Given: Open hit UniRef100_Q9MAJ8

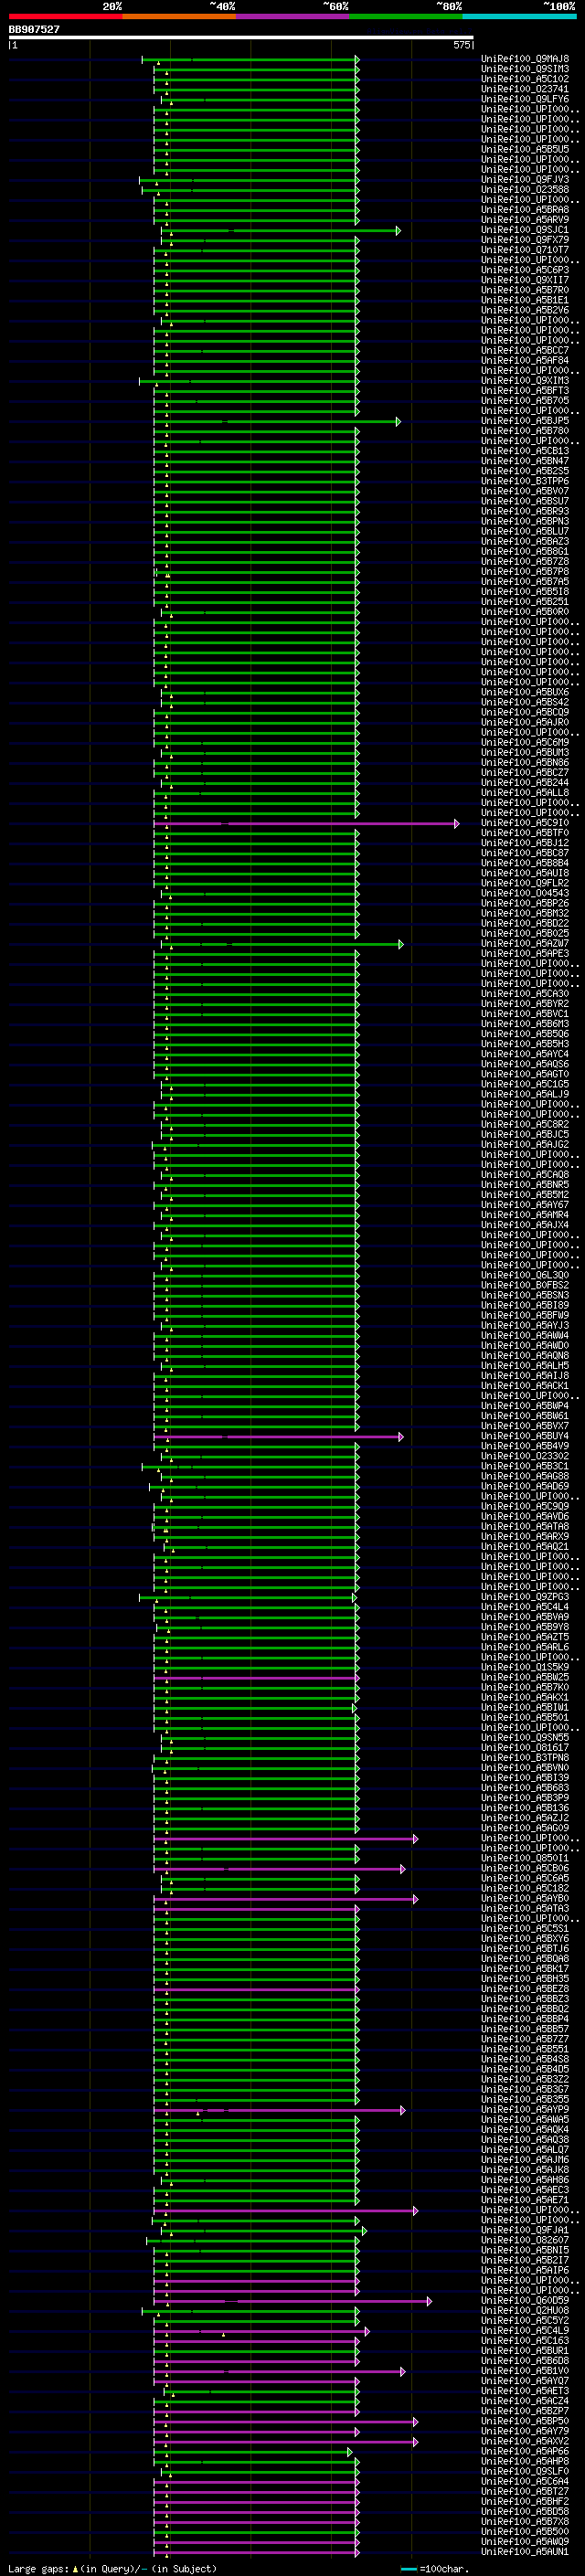Looking at the screenshot, I should pos(525,59).
